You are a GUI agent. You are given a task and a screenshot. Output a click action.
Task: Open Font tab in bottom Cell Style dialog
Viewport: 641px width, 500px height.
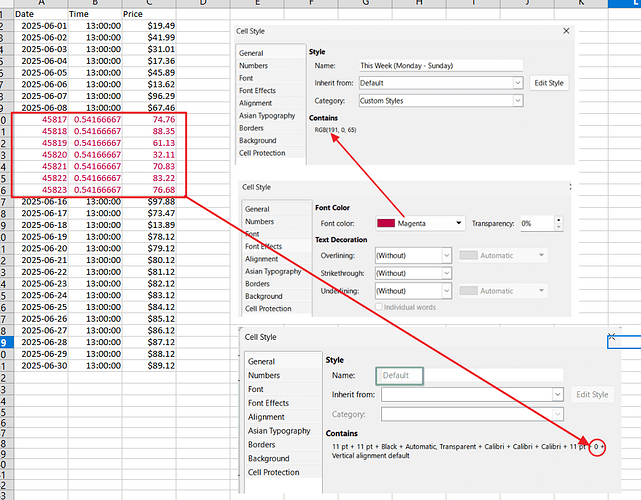[256, 389]
